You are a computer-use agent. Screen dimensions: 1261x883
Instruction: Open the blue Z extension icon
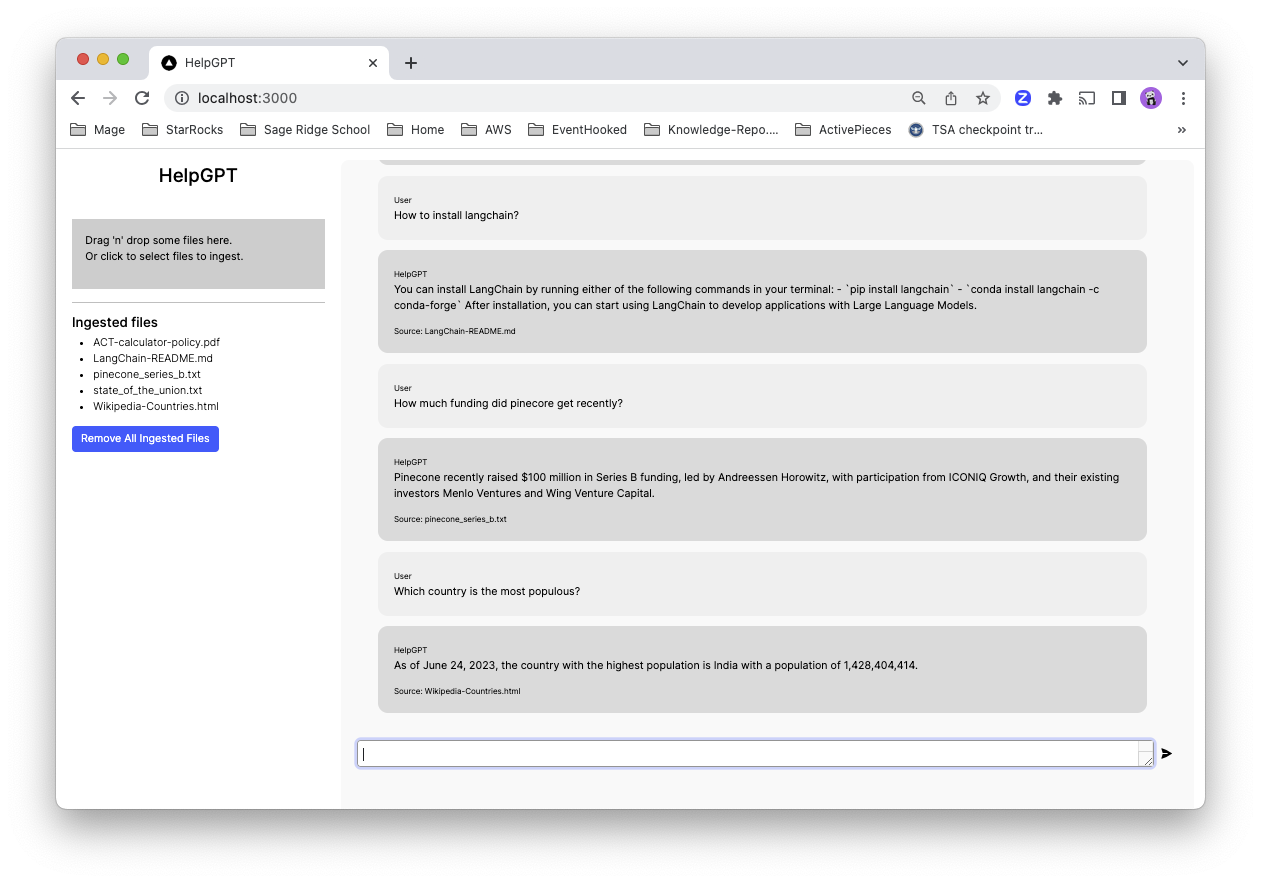click(1023, 98)
